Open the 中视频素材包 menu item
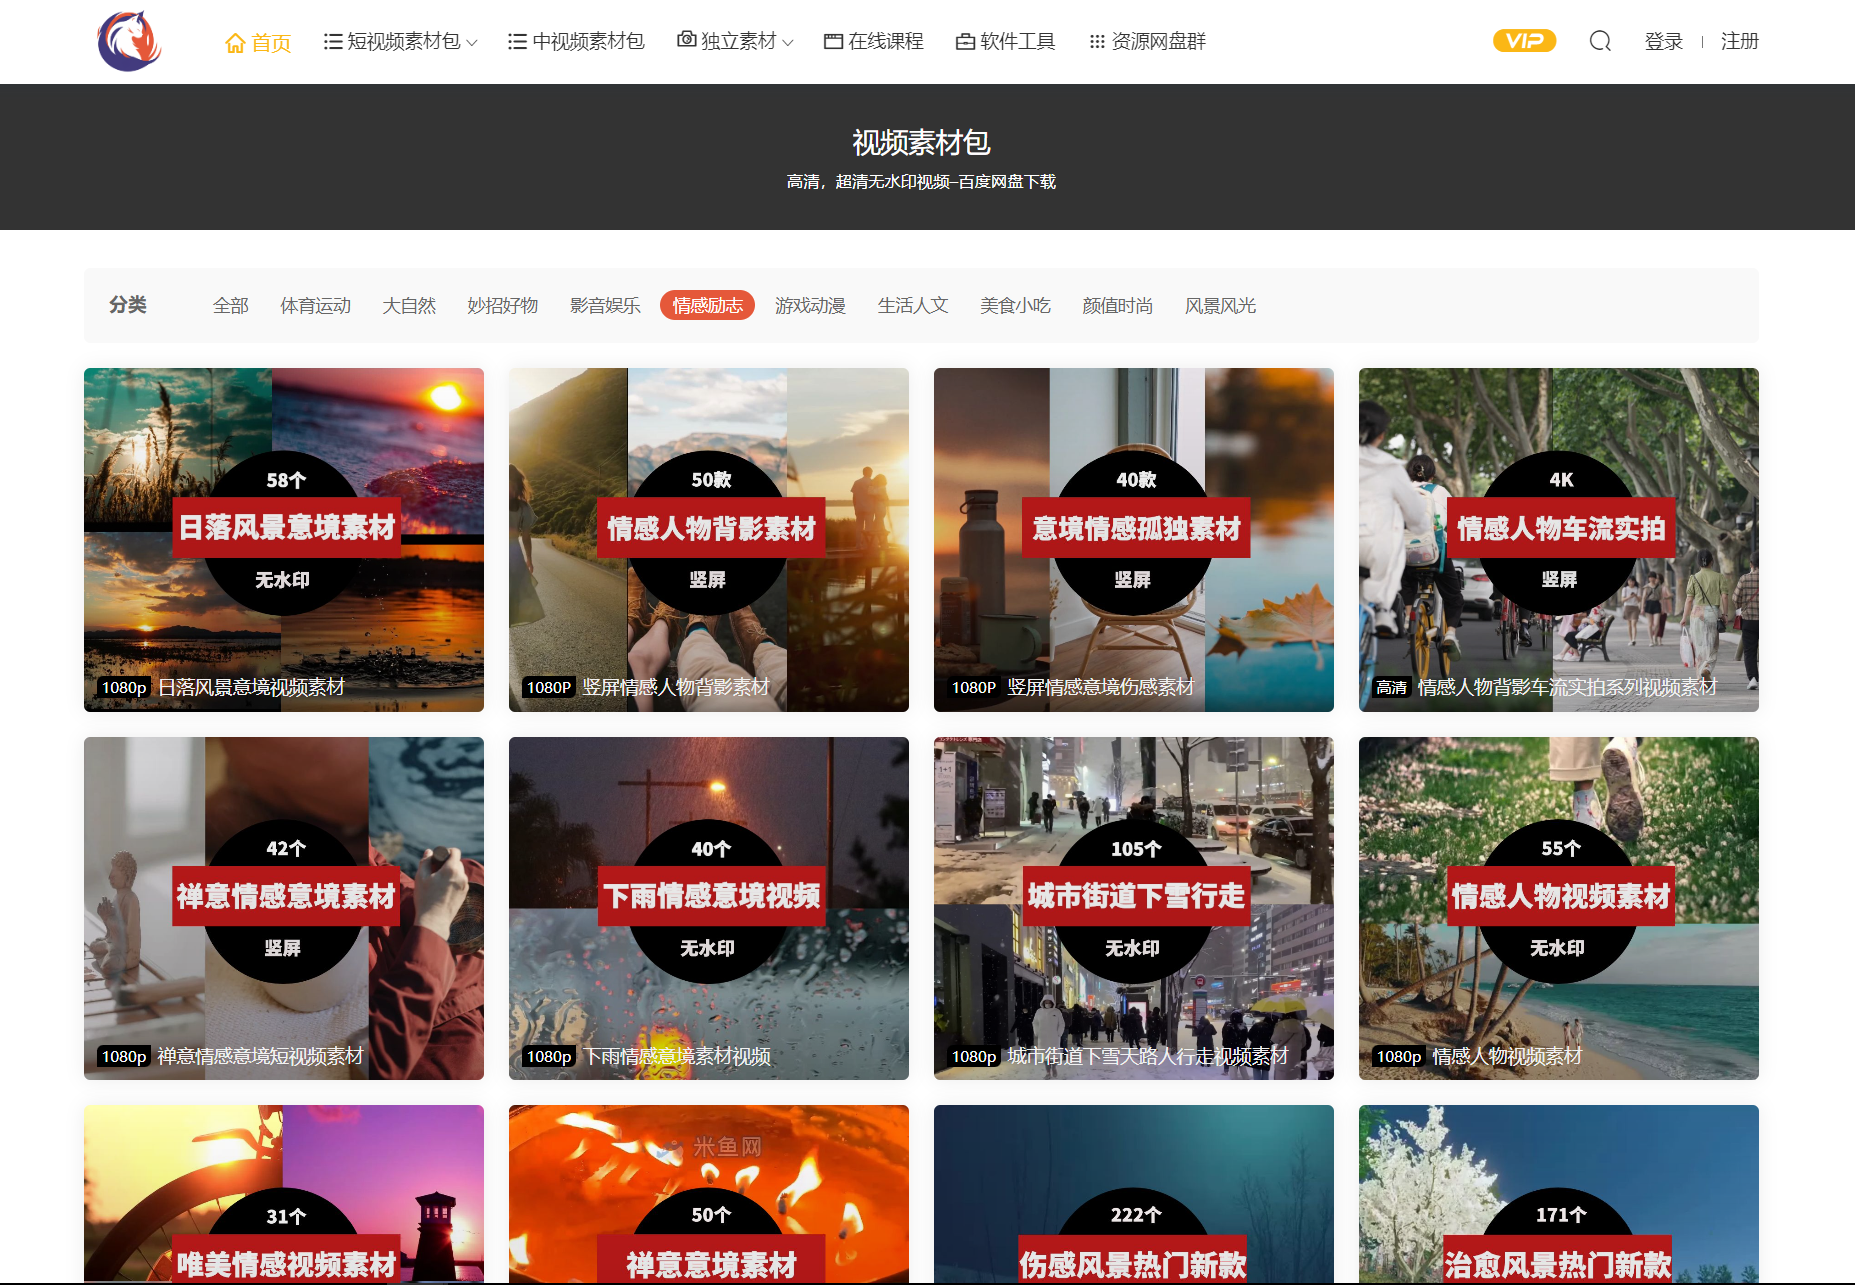This screenshot has width=1855, height=1285. tap(588, 41)
